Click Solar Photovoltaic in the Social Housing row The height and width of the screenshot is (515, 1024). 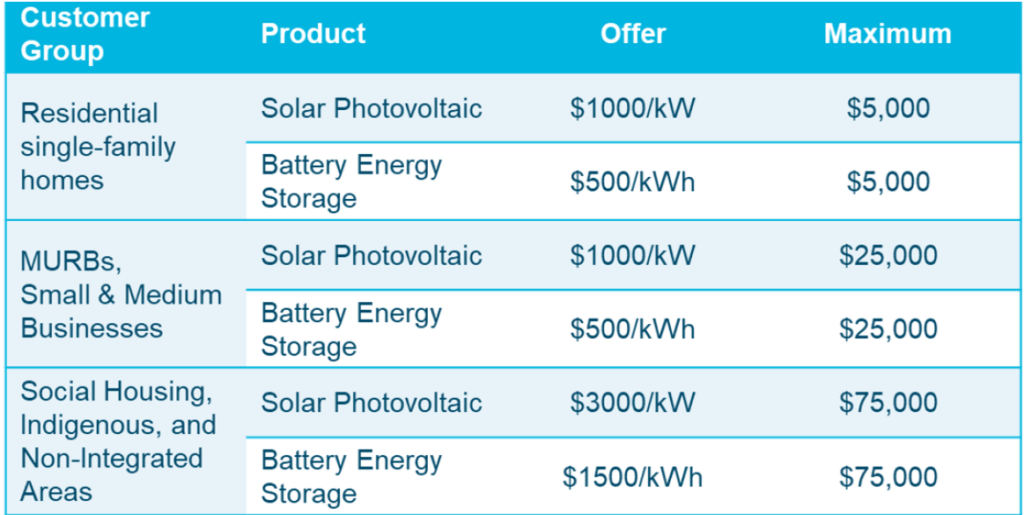372,403
